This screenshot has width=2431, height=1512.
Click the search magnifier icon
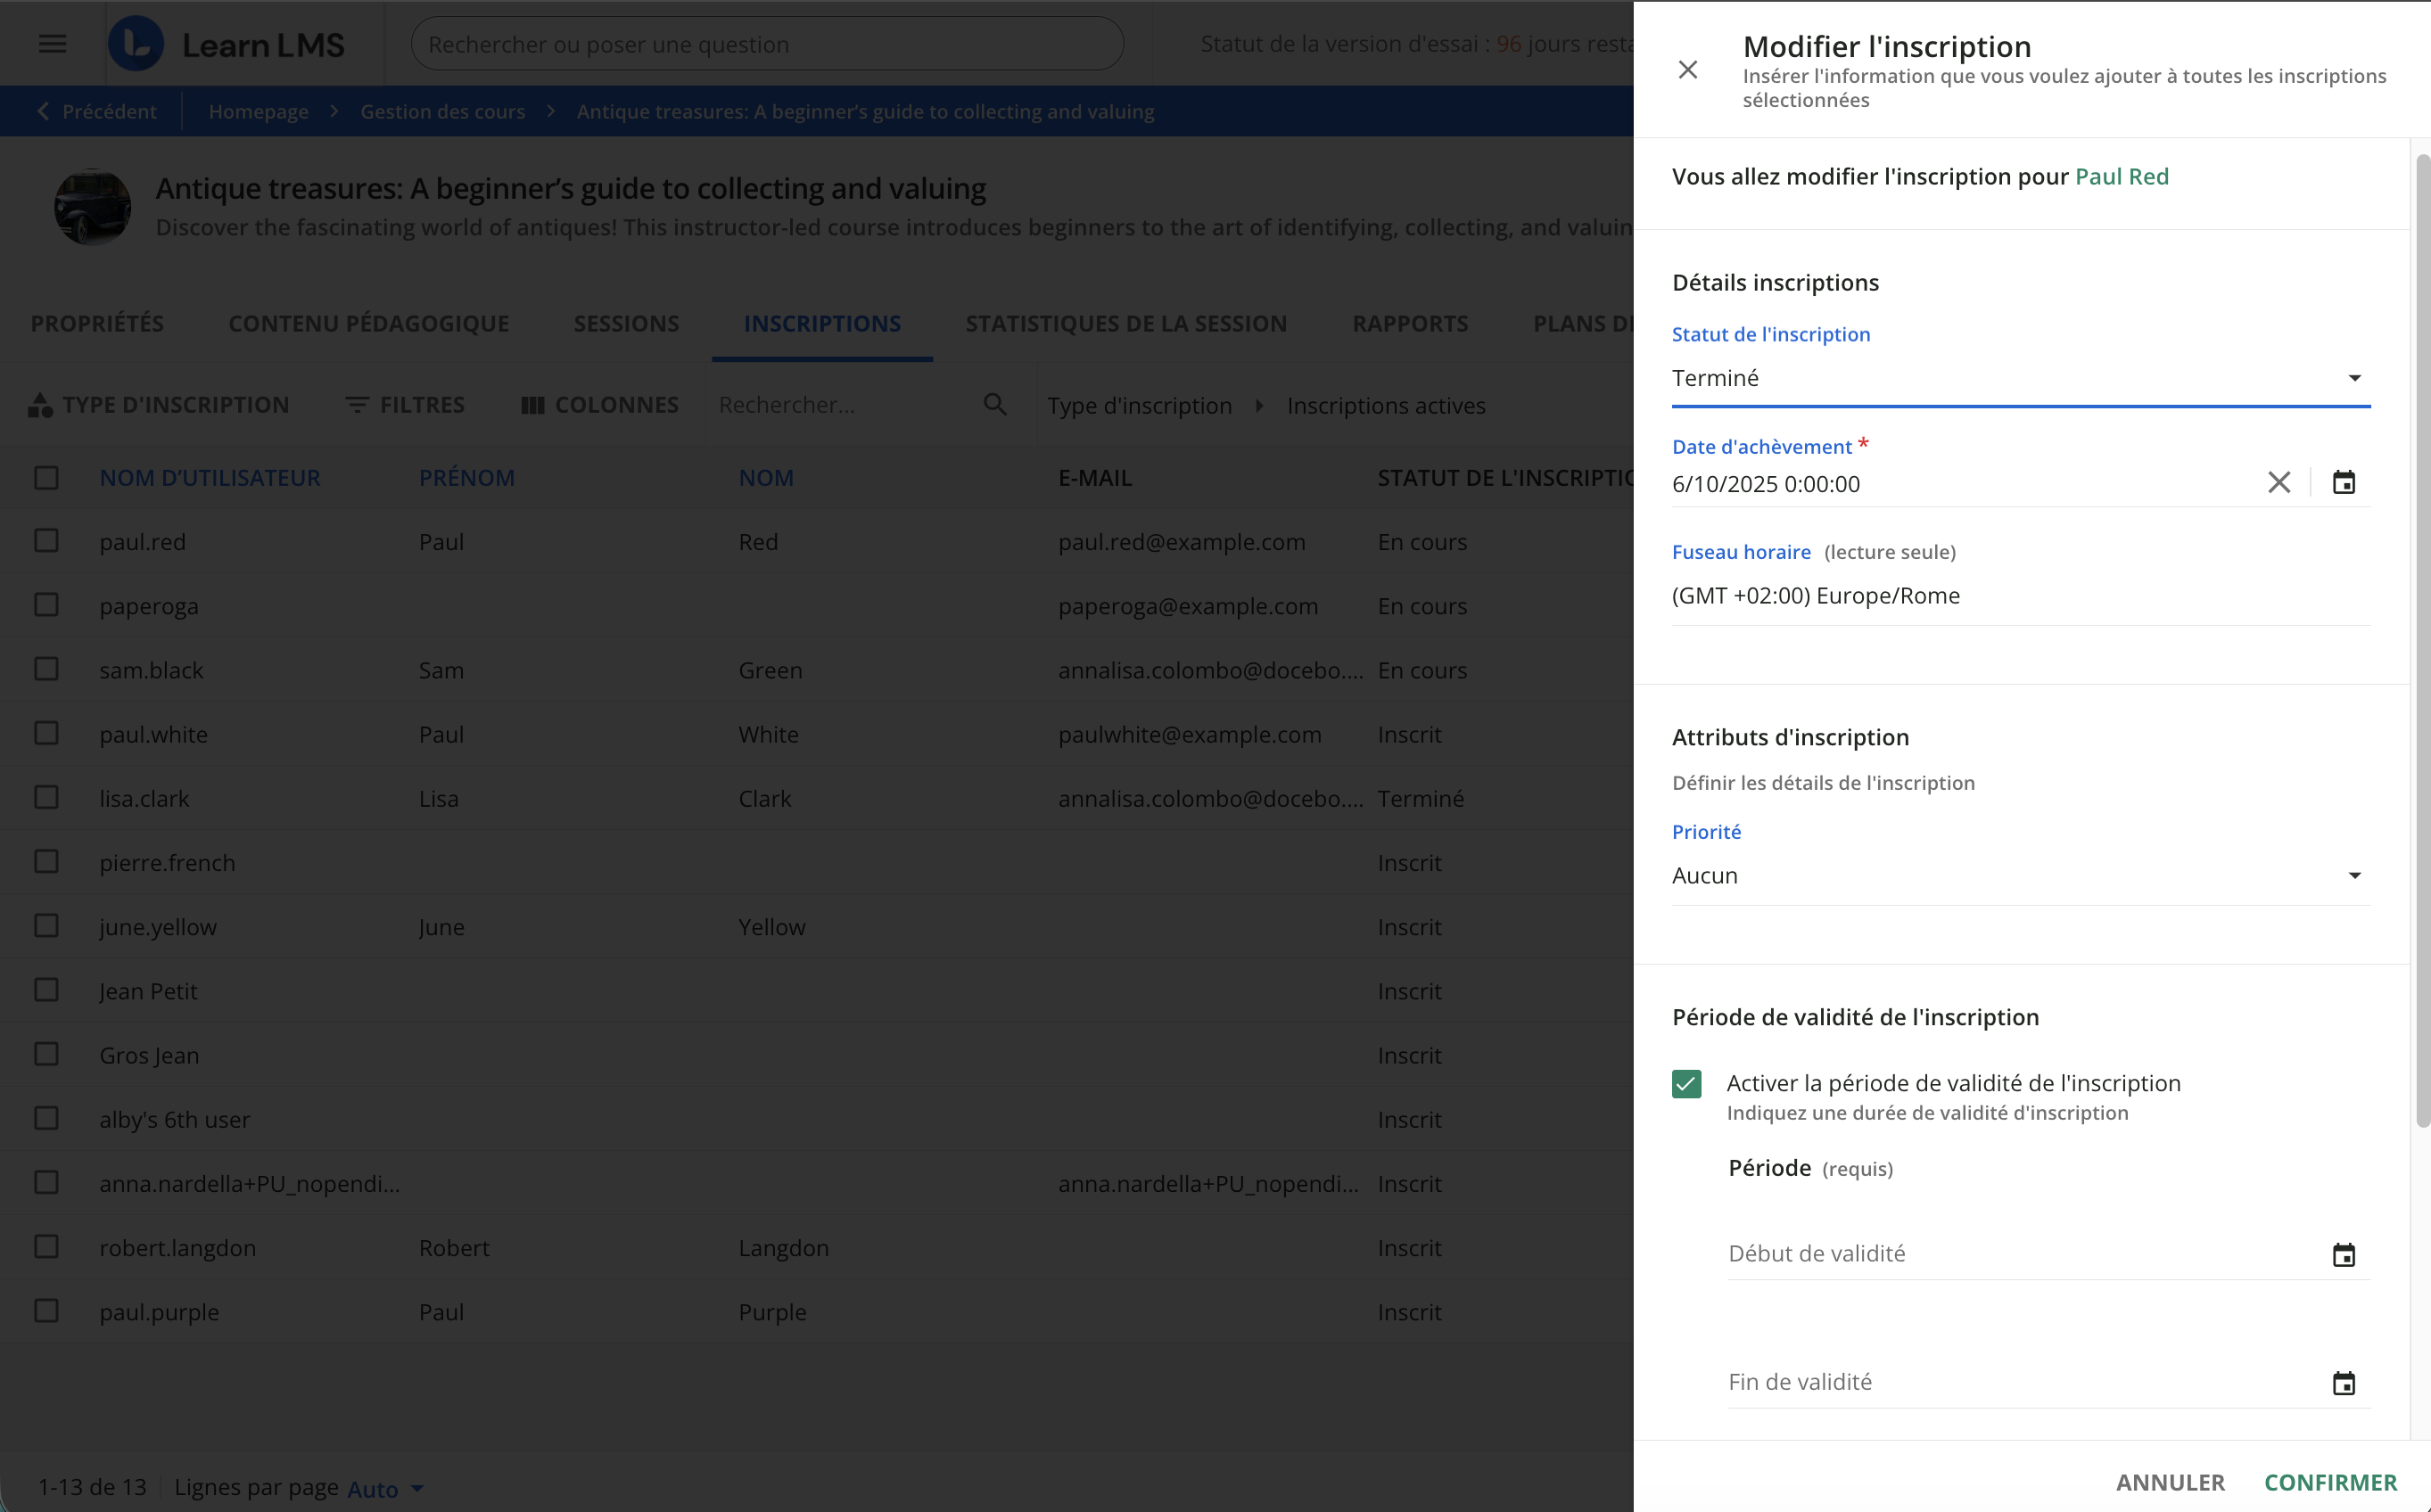click(x=994, y=404)
